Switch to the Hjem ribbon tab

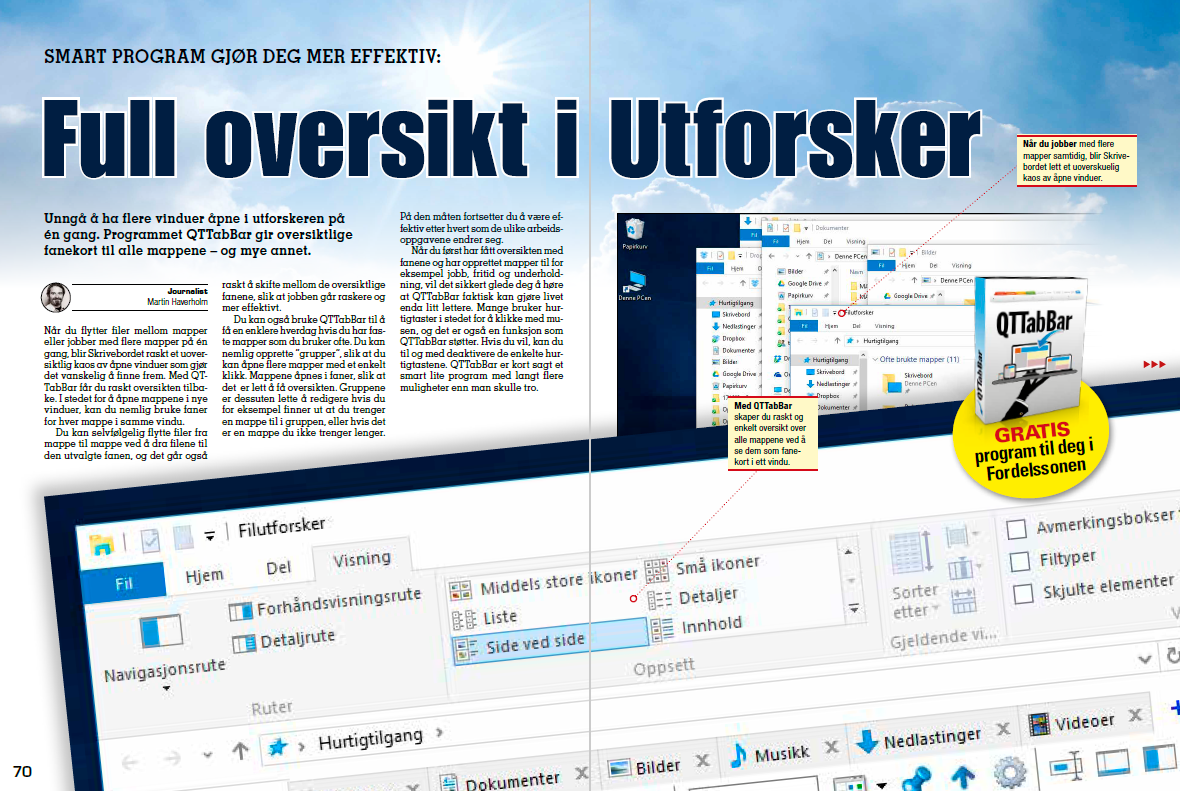click(x=204, y=576)
